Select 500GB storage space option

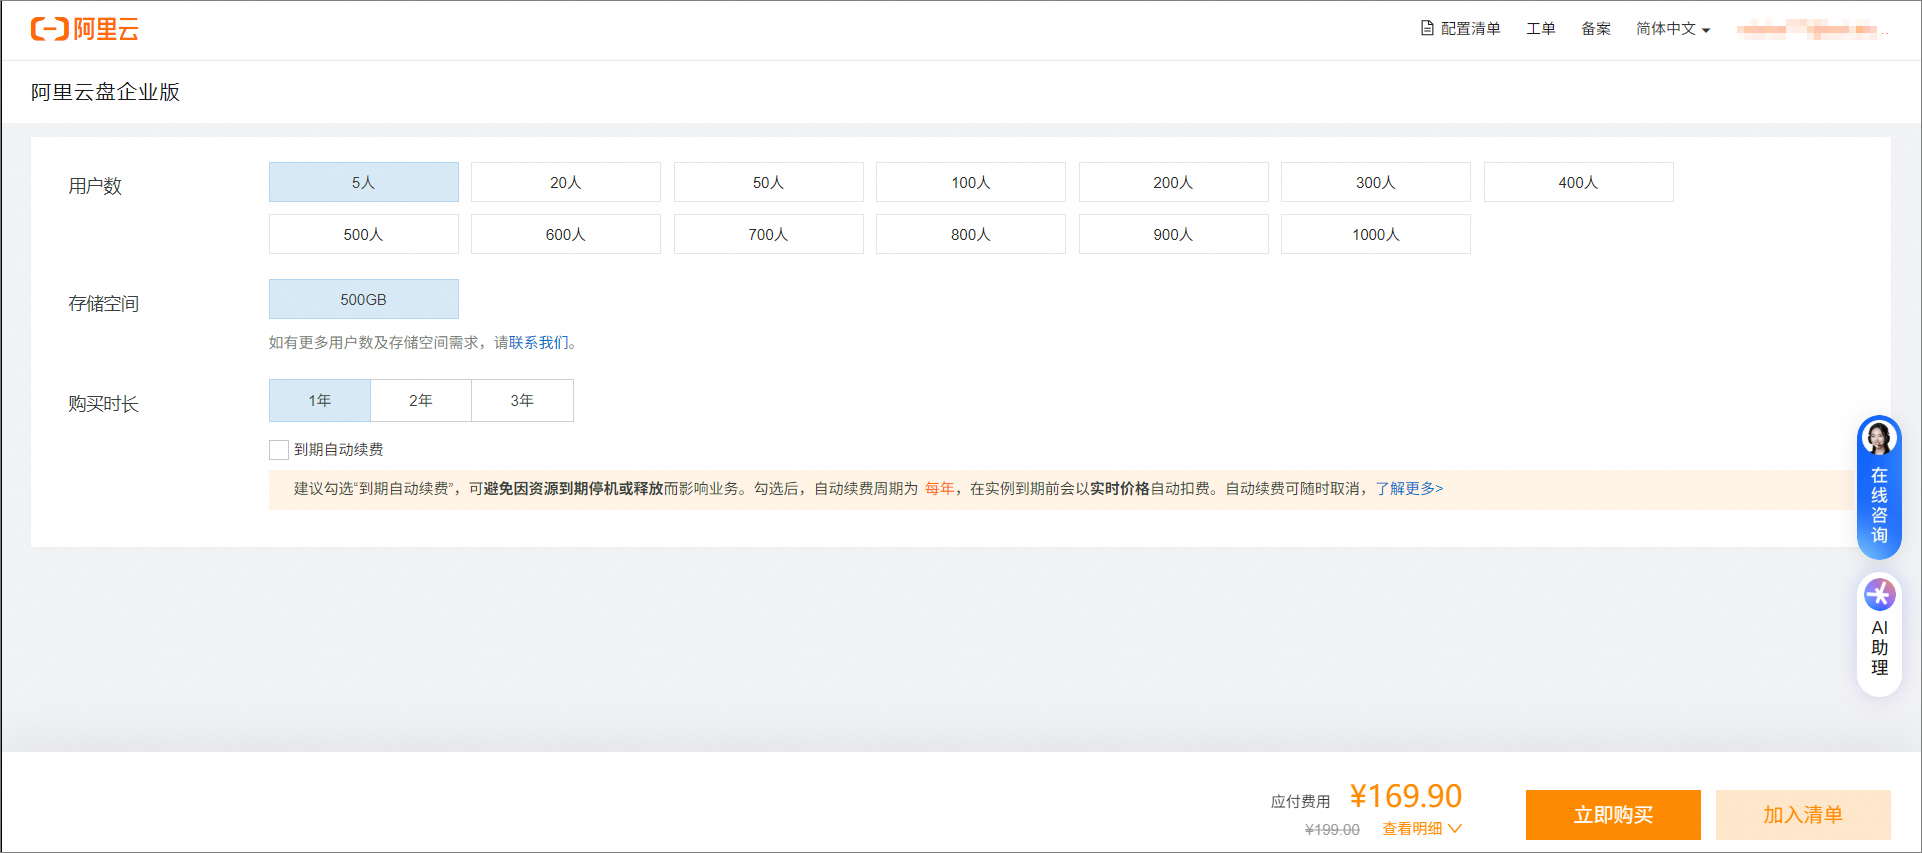[364, 299]
